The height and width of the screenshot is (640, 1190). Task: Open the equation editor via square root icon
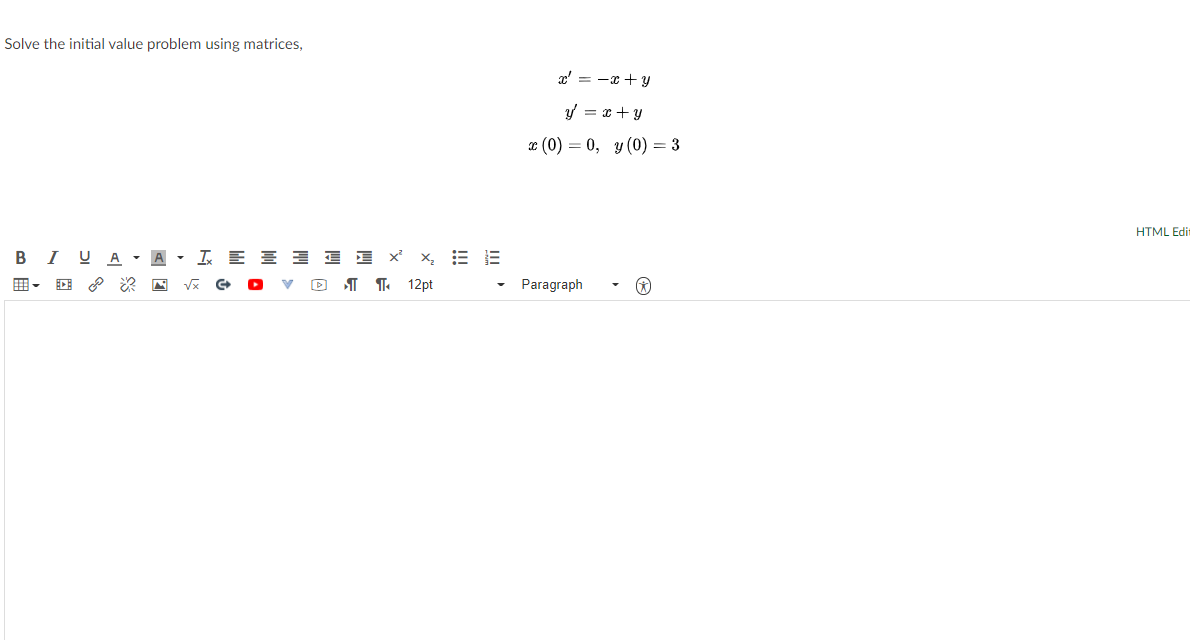pos(191,284)
